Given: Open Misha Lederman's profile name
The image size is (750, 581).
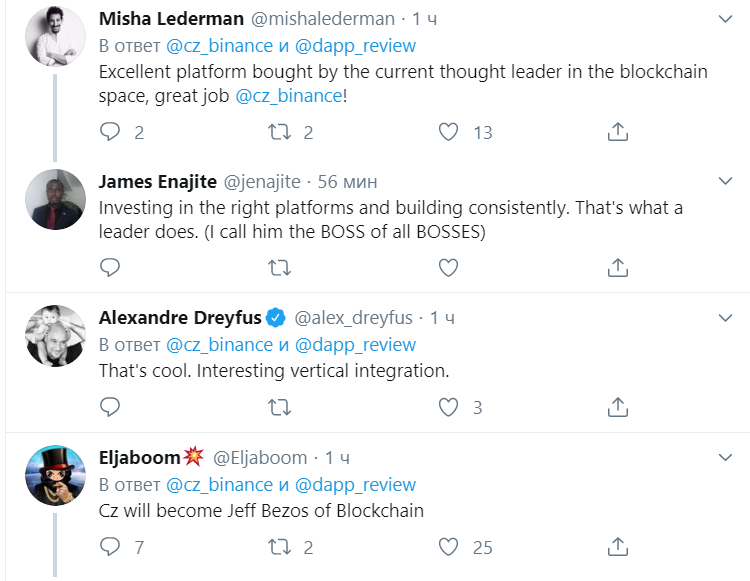Looking at the screenshot, I should pos(171,19).
